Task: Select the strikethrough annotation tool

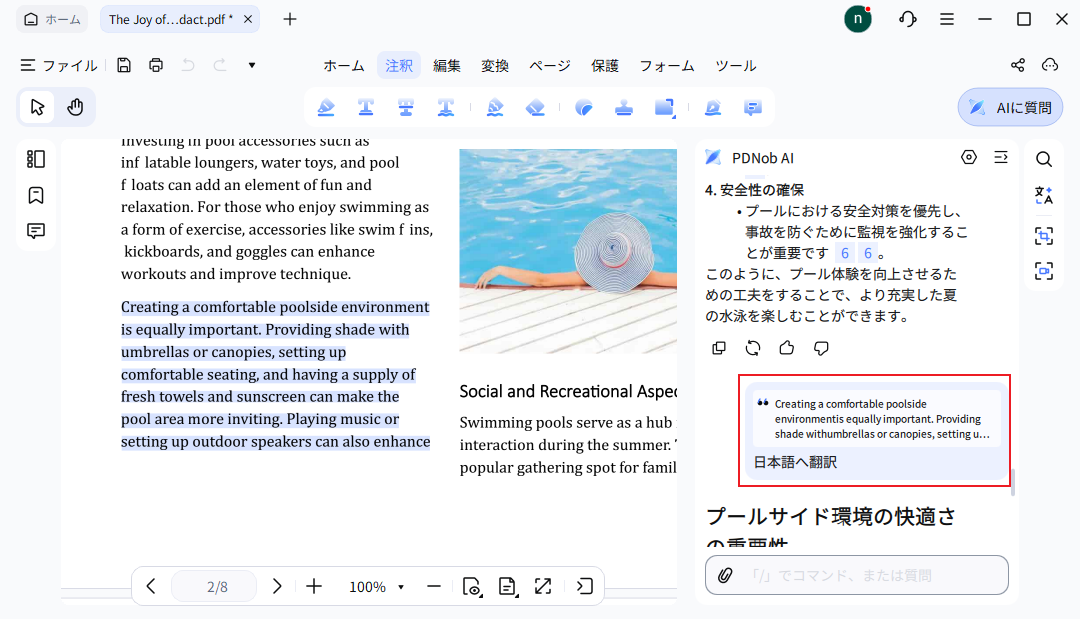Action: pyautogui.click(x=405, y=106)
